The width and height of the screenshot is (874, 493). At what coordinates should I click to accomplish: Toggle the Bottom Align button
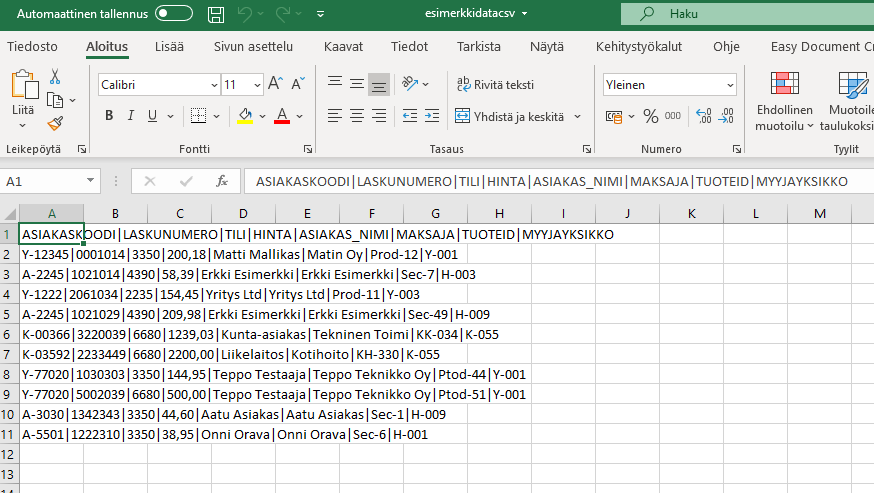pos(379,84)
